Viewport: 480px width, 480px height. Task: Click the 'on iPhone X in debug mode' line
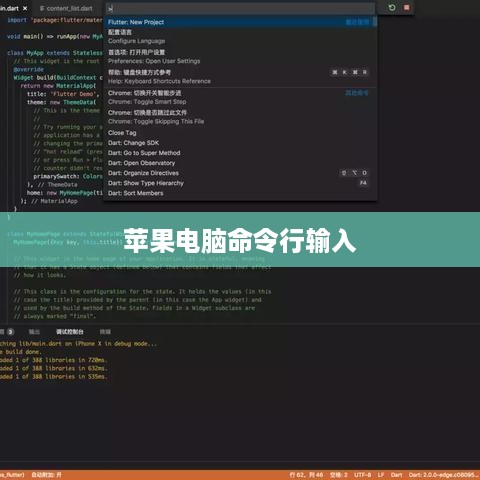(78, 343)
